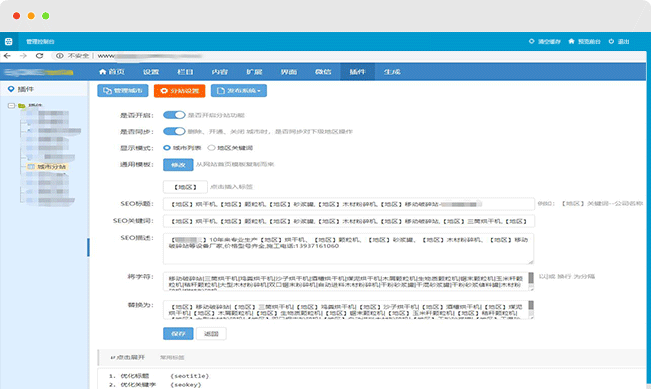
Task: Toggle the 是否开启 switch
Action: coord(174,115)
